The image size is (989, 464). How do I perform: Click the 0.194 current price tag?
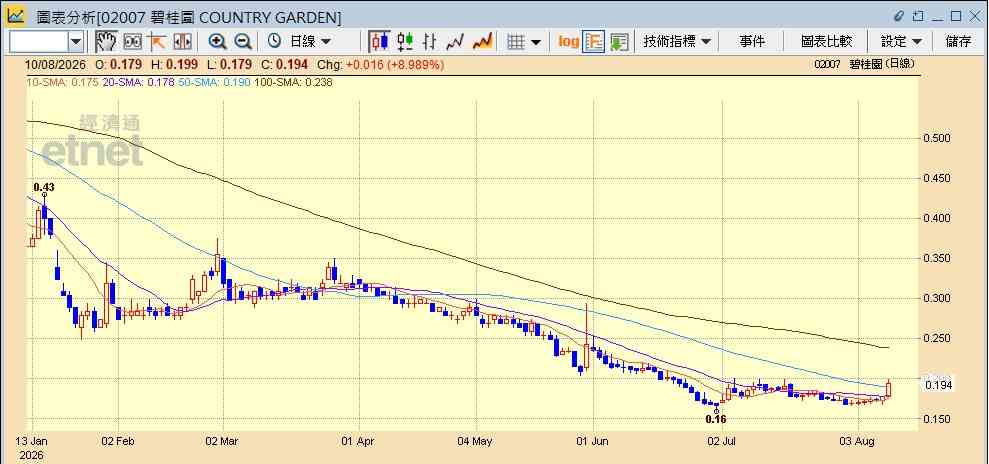939,385
